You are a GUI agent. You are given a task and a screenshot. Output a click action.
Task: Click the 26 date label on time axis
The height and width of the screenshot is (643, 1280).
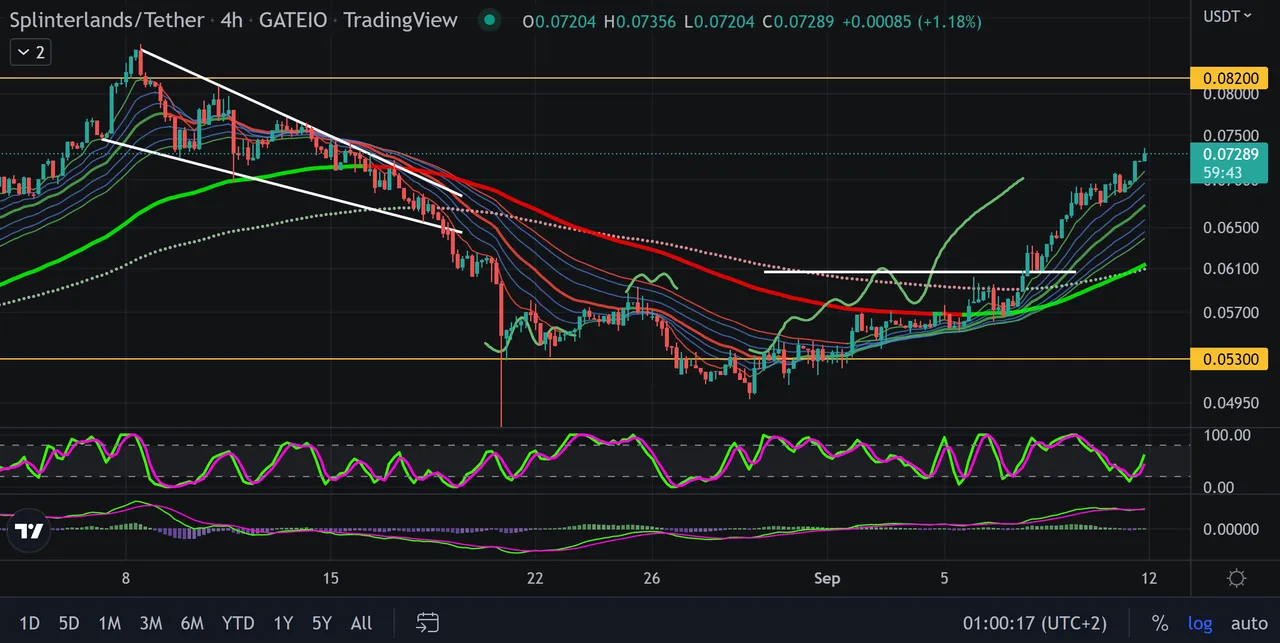coord(652,578)
